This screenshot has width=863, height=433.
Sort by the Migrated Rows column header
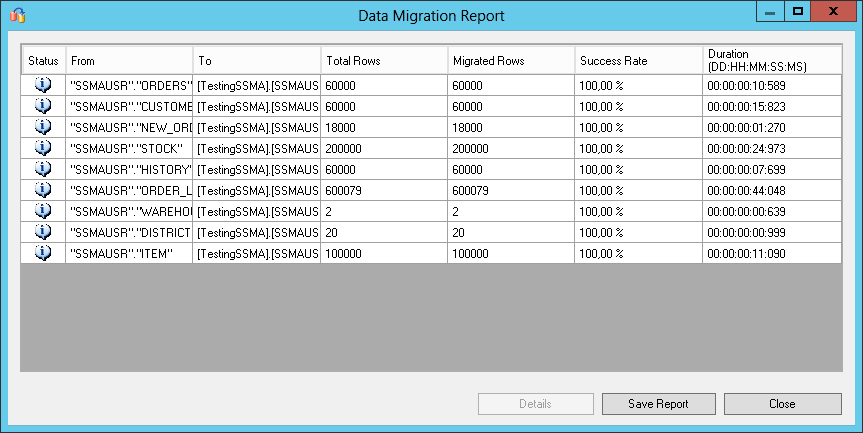[x=510, y=60]
